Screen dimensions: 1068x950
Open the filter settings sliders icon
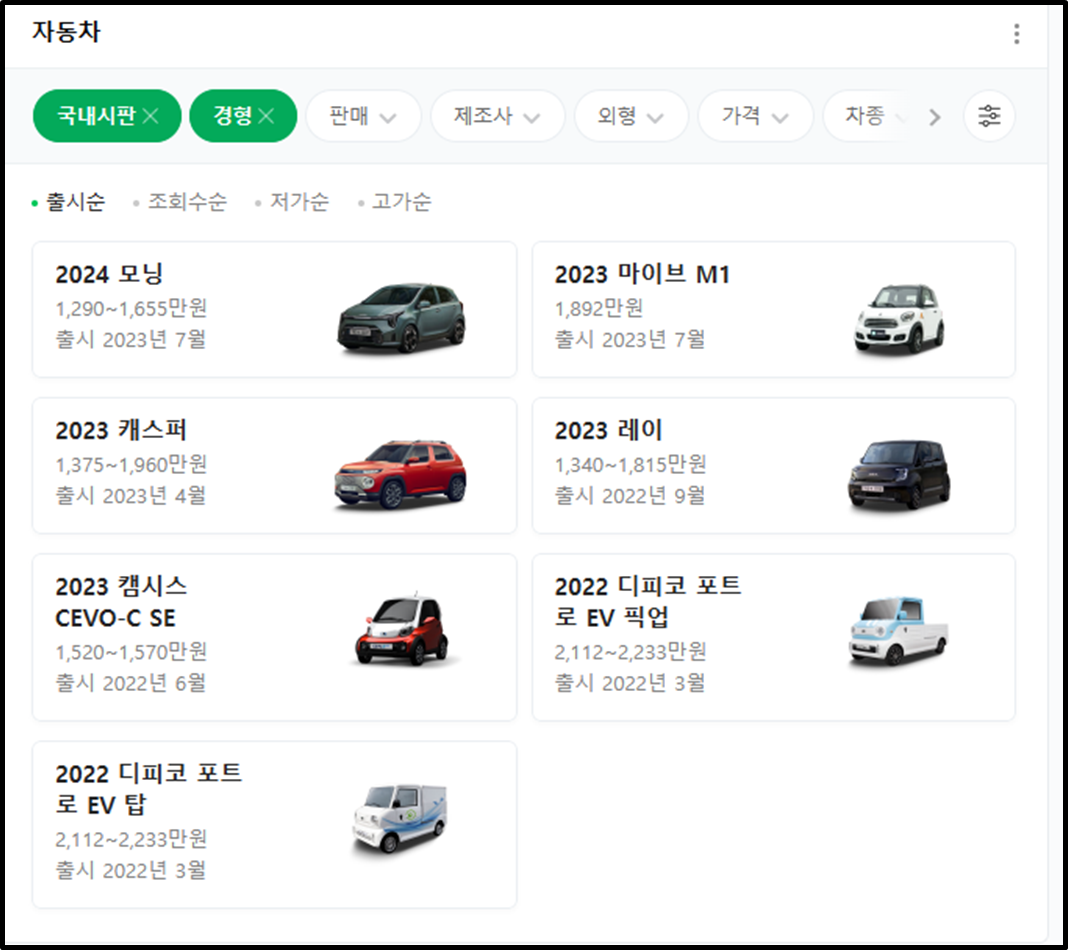pyautogui.click(x=989, y=116)
